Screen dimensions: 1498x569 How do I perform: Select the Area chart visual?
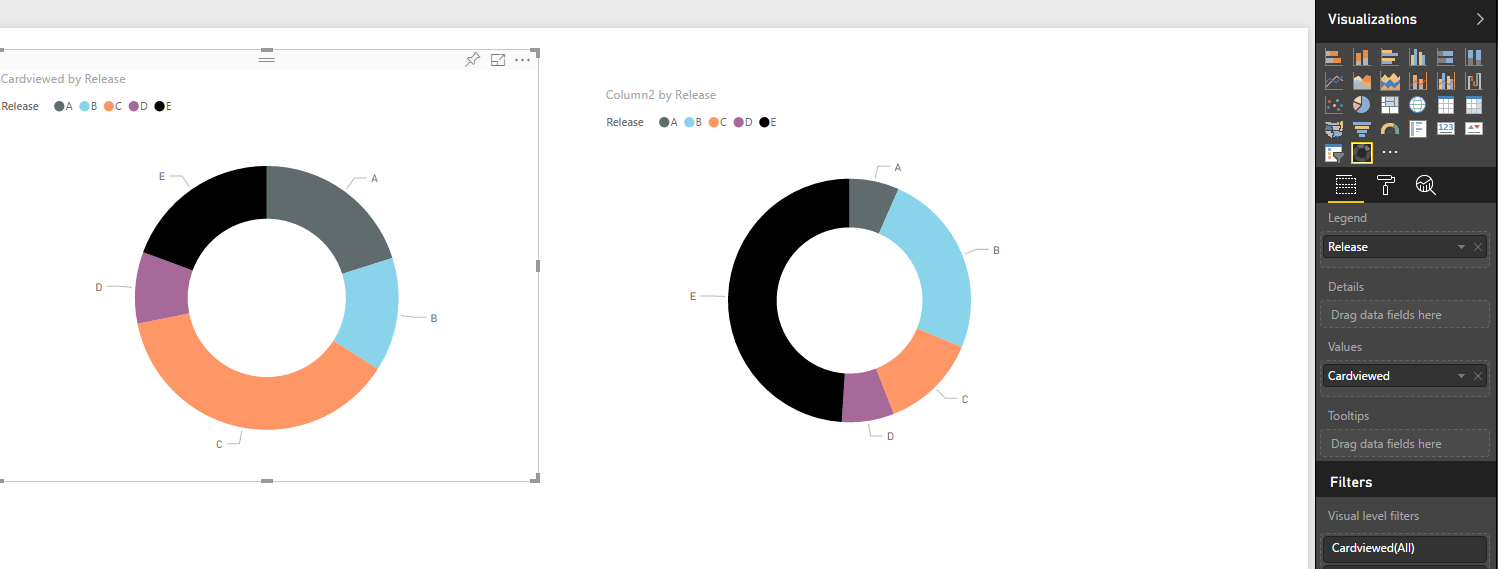tap(1361, 81)
